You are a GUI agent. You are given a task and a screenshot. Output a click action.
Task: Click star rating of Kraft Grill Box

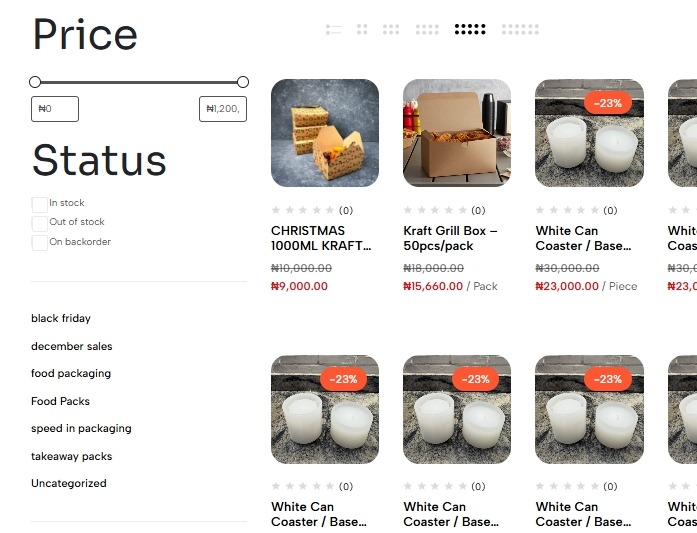435,210
